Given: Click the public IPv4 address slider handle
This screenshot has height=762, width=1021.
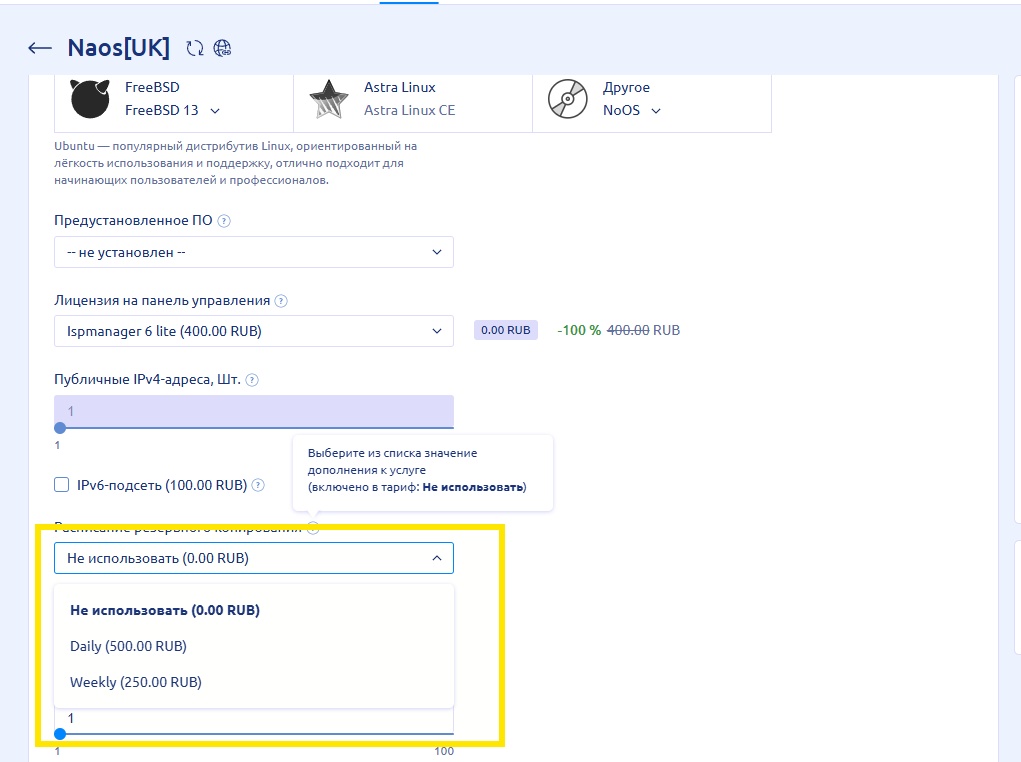Looking at the screenshot, I should pos(60,428).
